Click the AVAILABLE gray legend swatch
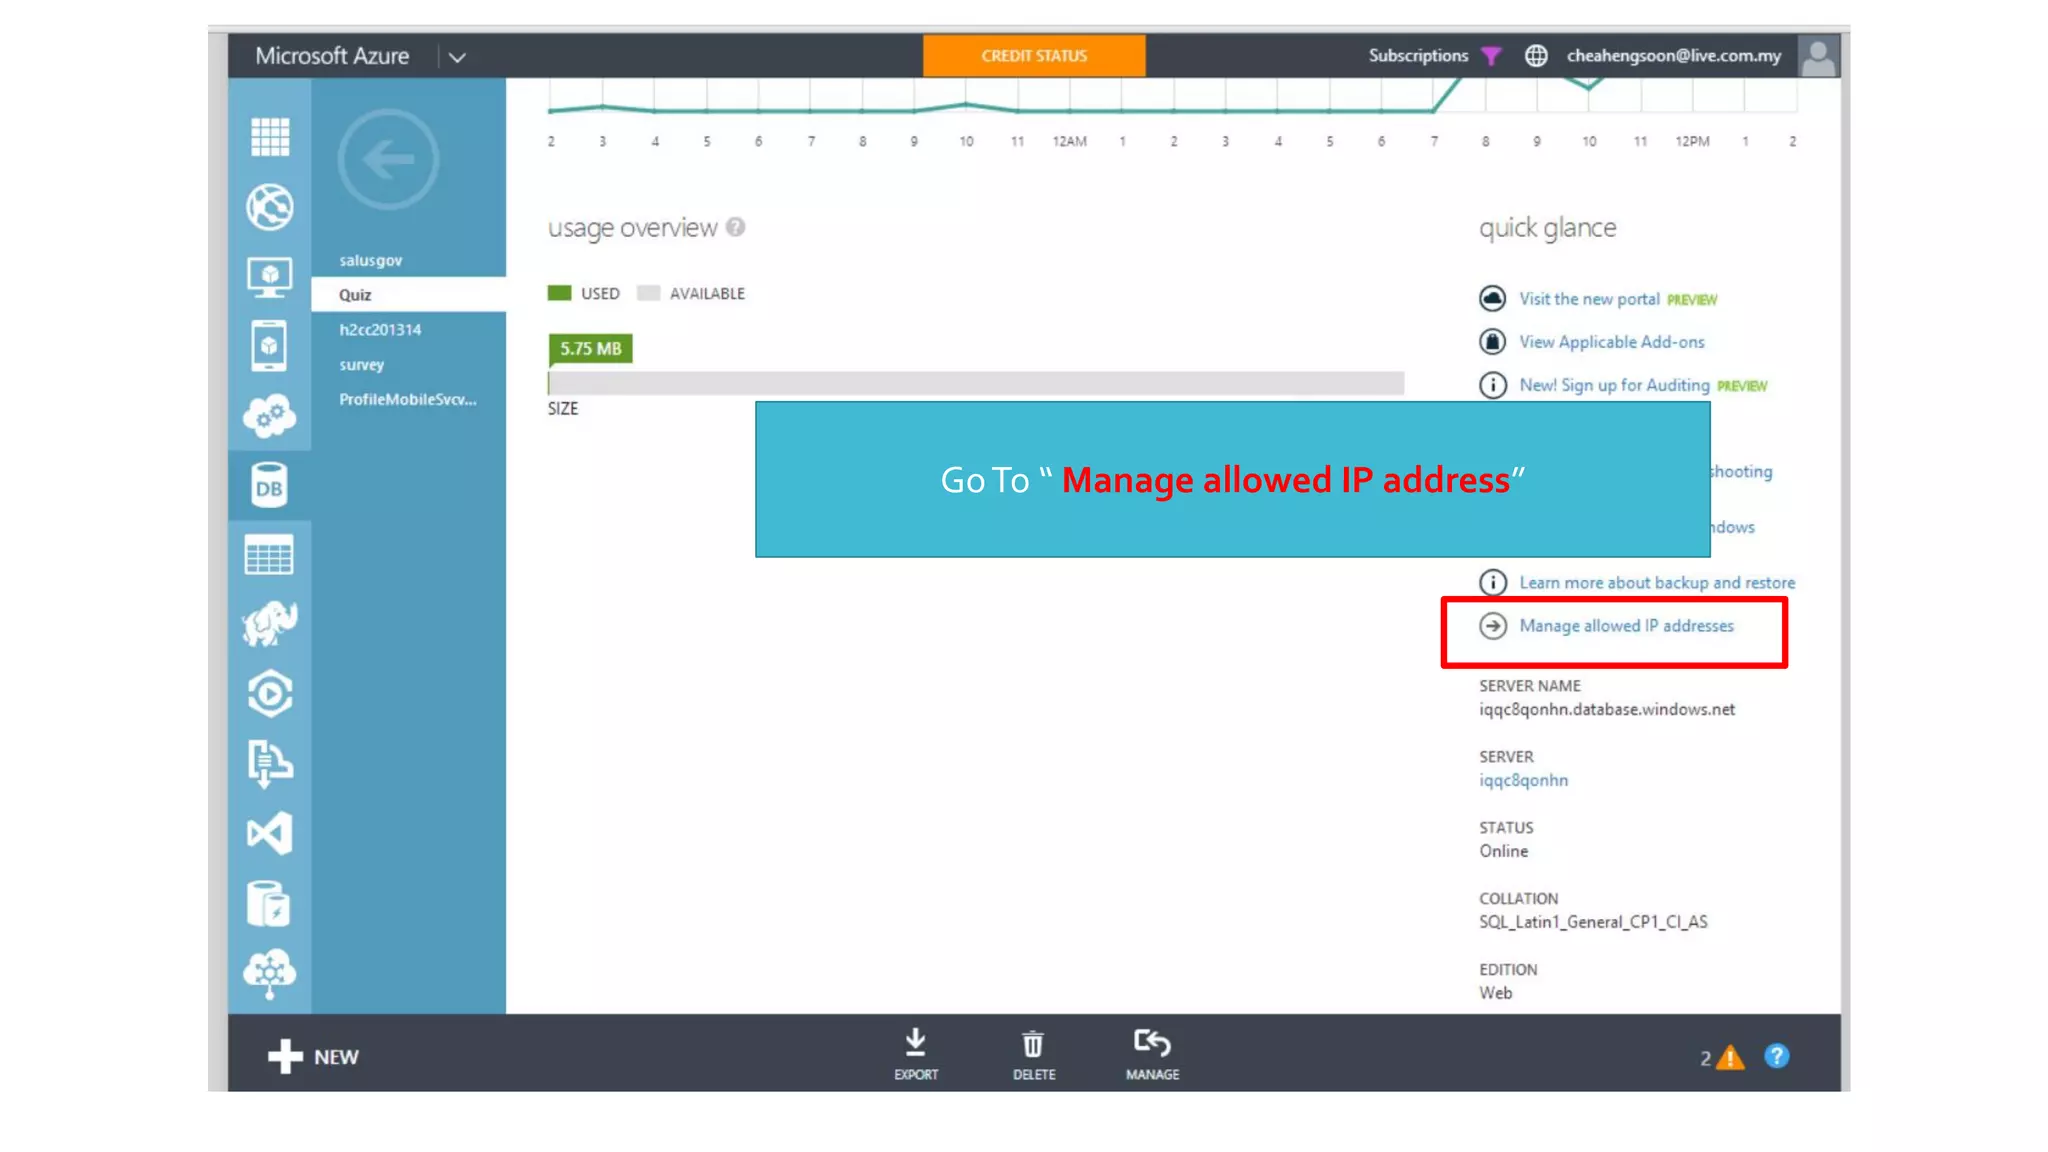2048x1152 pixels. (648, 293)
